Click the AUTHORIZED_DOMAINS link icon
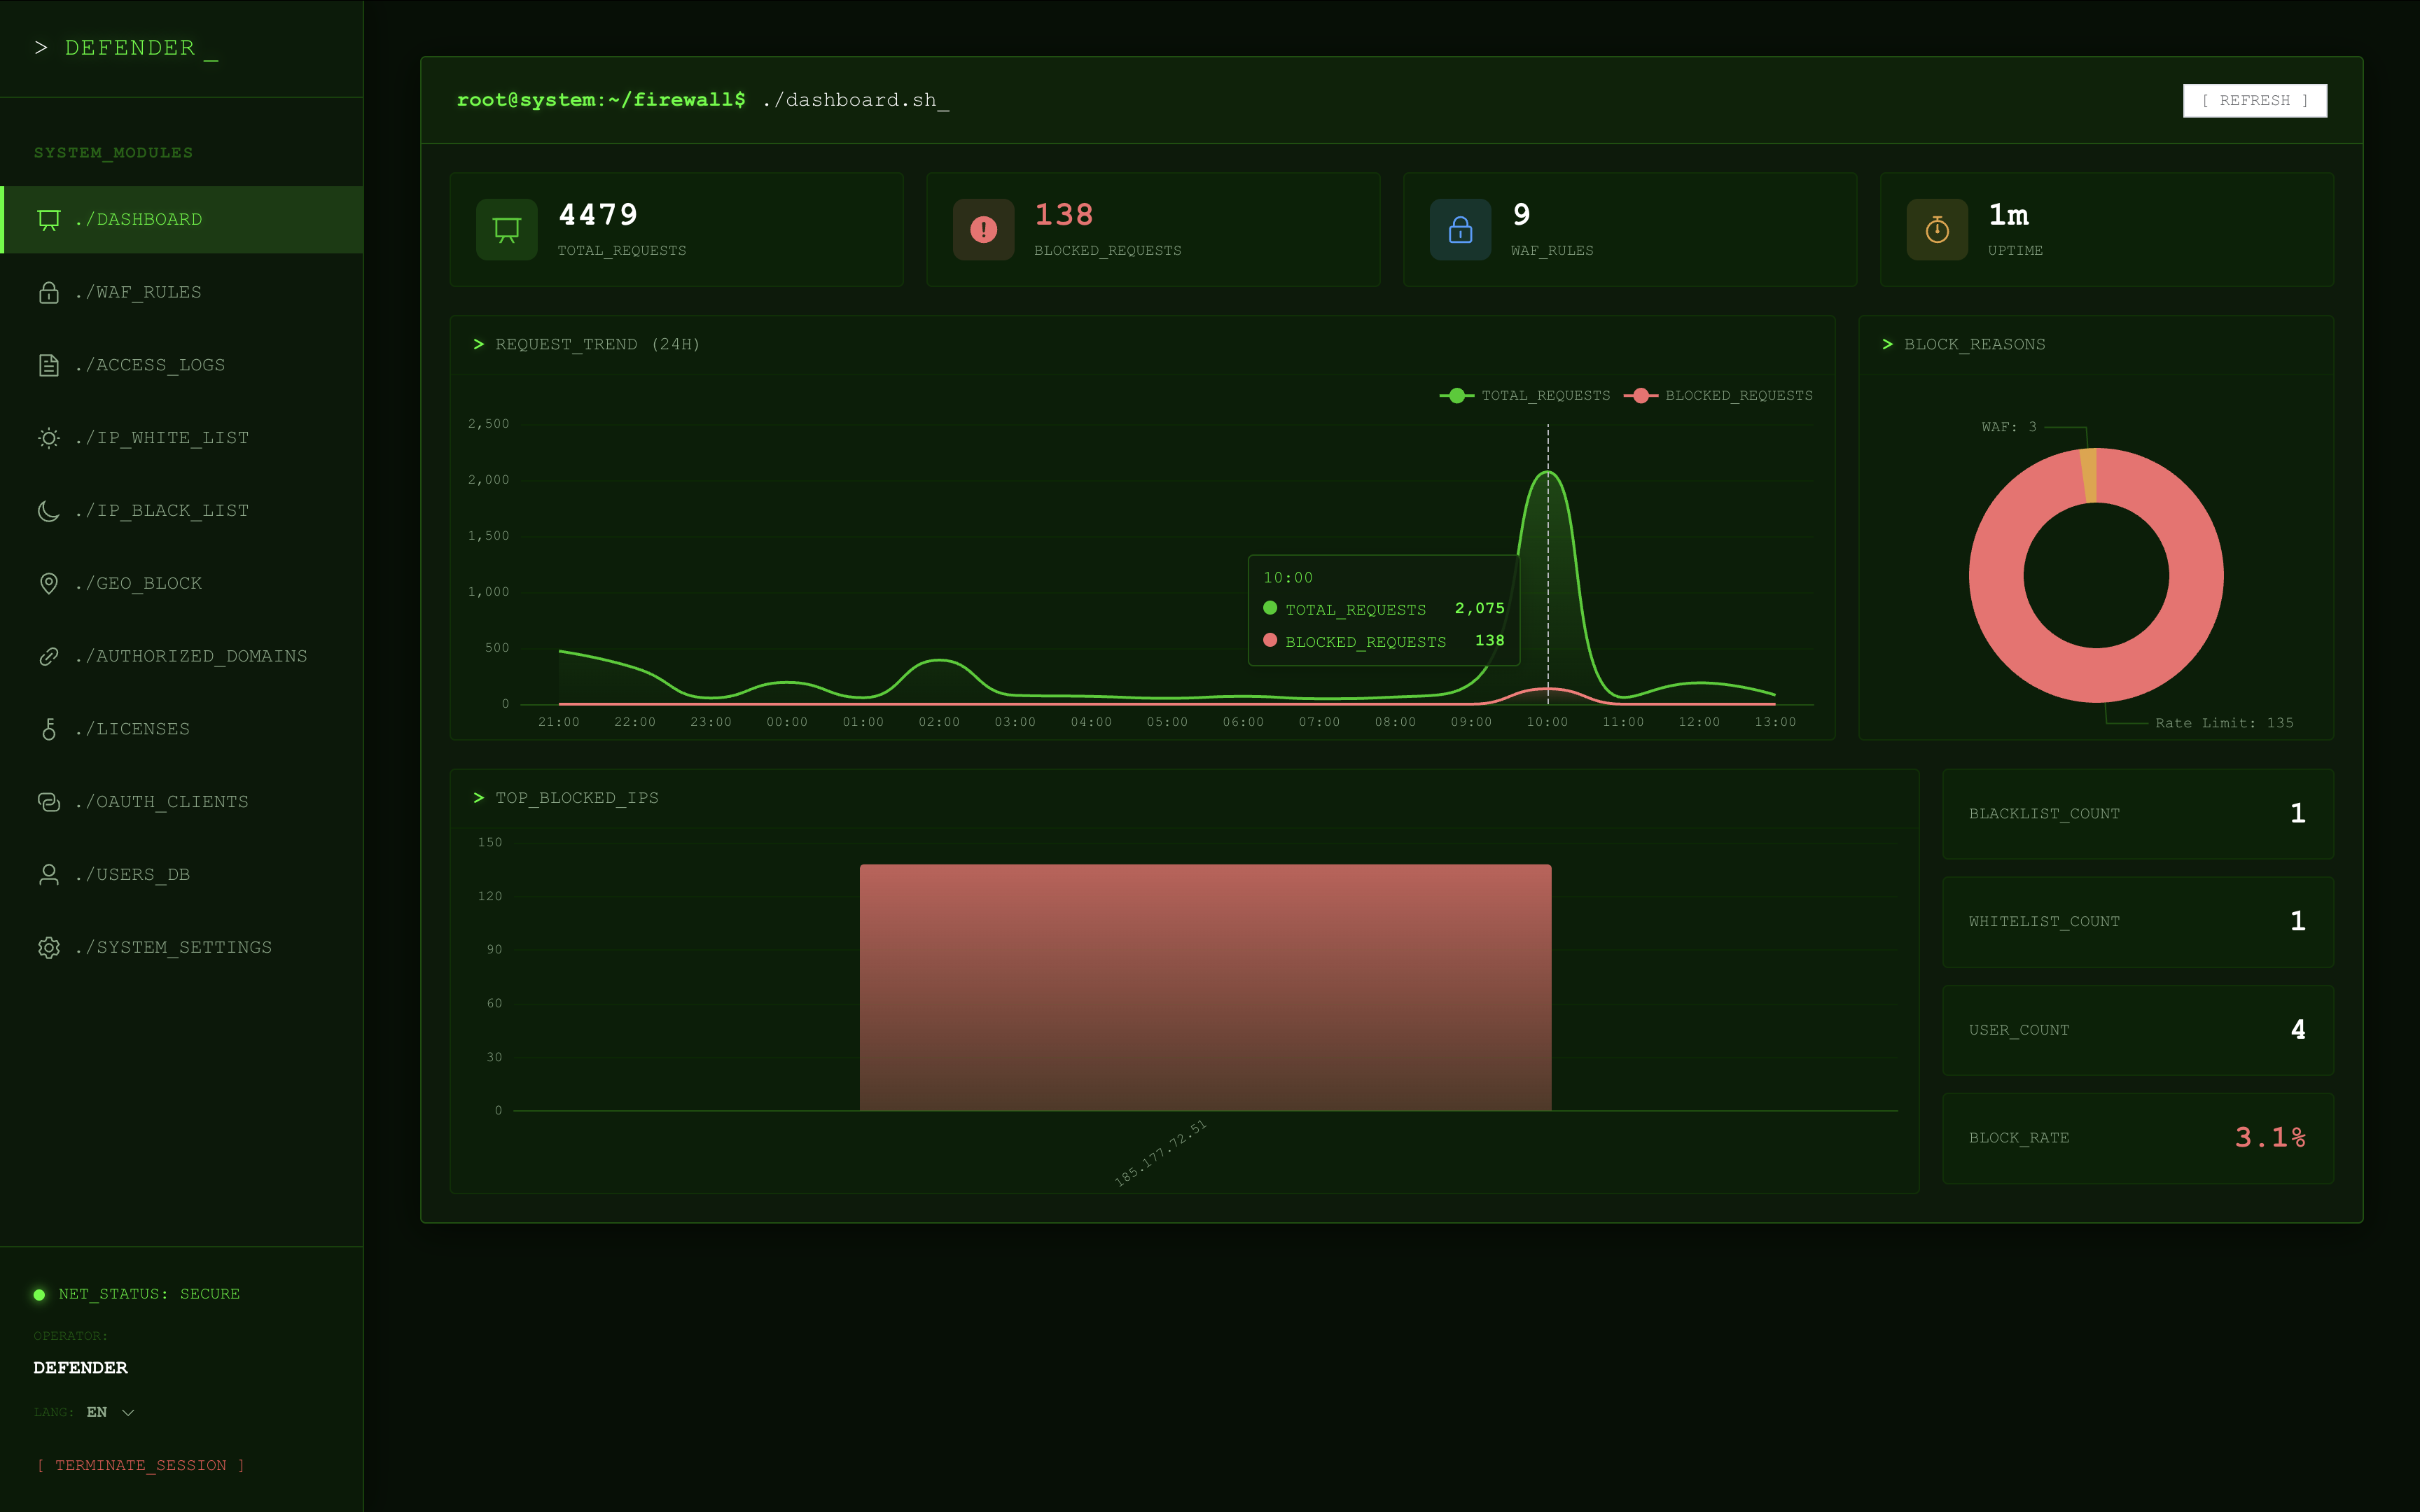2420x1512 pixels. coord(48,656)
